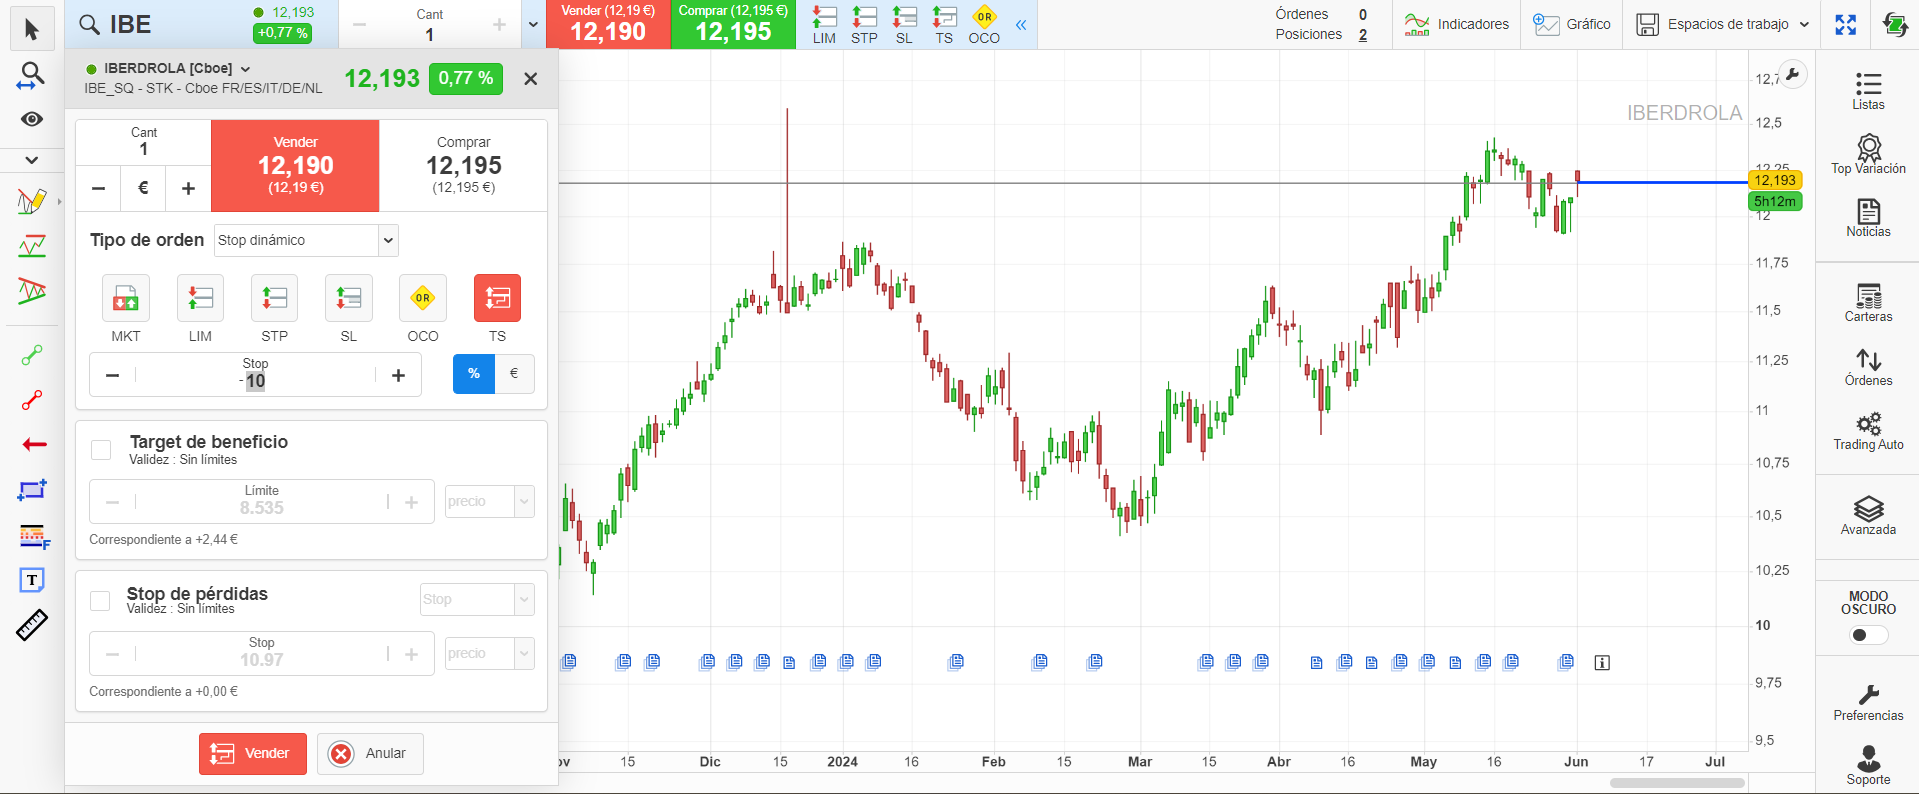
Task: Select the MKT order type icon
Action: pos(126,298)
